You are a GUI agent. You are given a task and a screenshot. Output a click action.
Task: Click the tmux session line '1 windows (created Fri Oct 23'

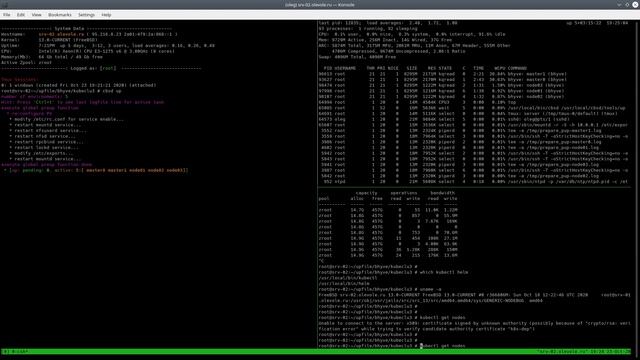(78, 85)
